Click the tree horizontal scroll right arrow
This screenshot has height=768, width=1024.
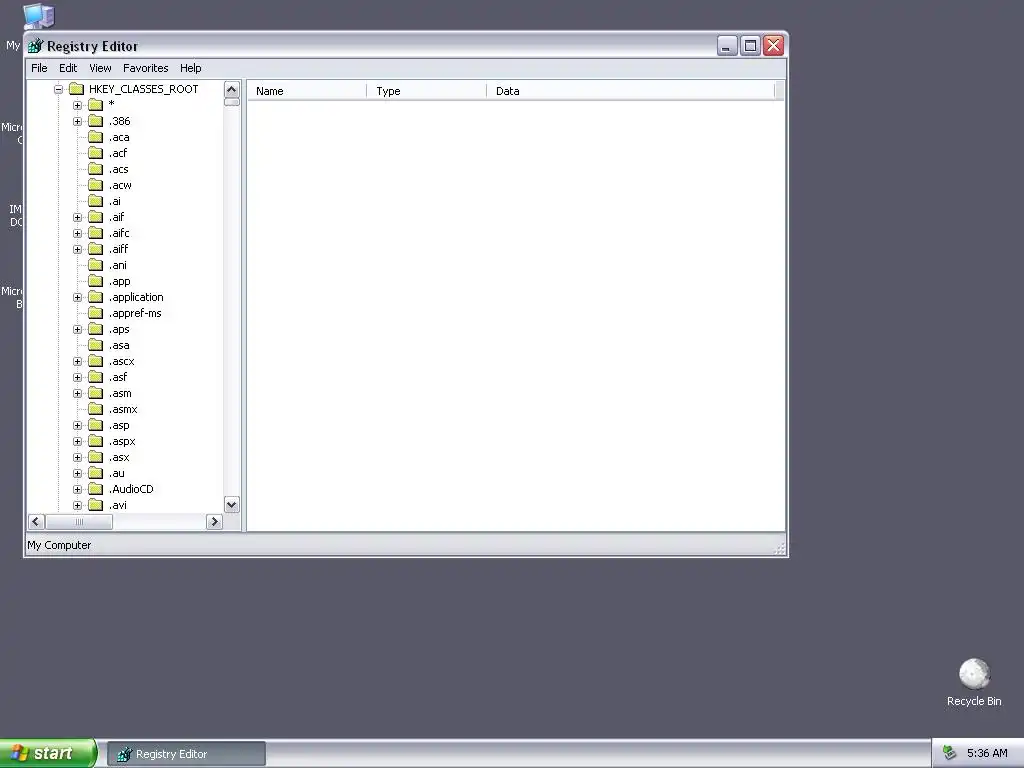214,522
